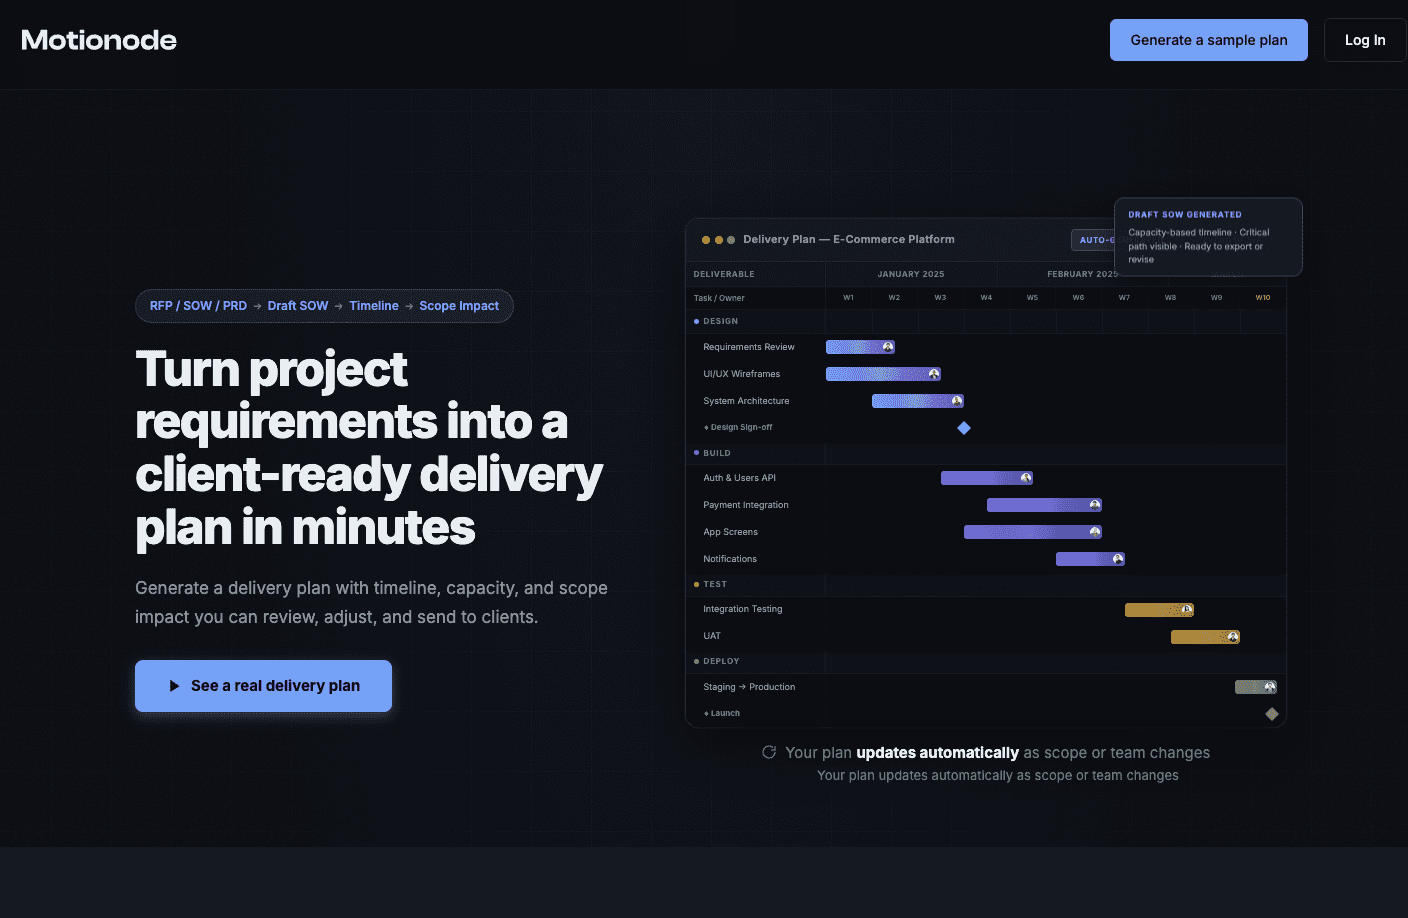
Task: Click the TEST section header row
Action: [x=715, y=584]
